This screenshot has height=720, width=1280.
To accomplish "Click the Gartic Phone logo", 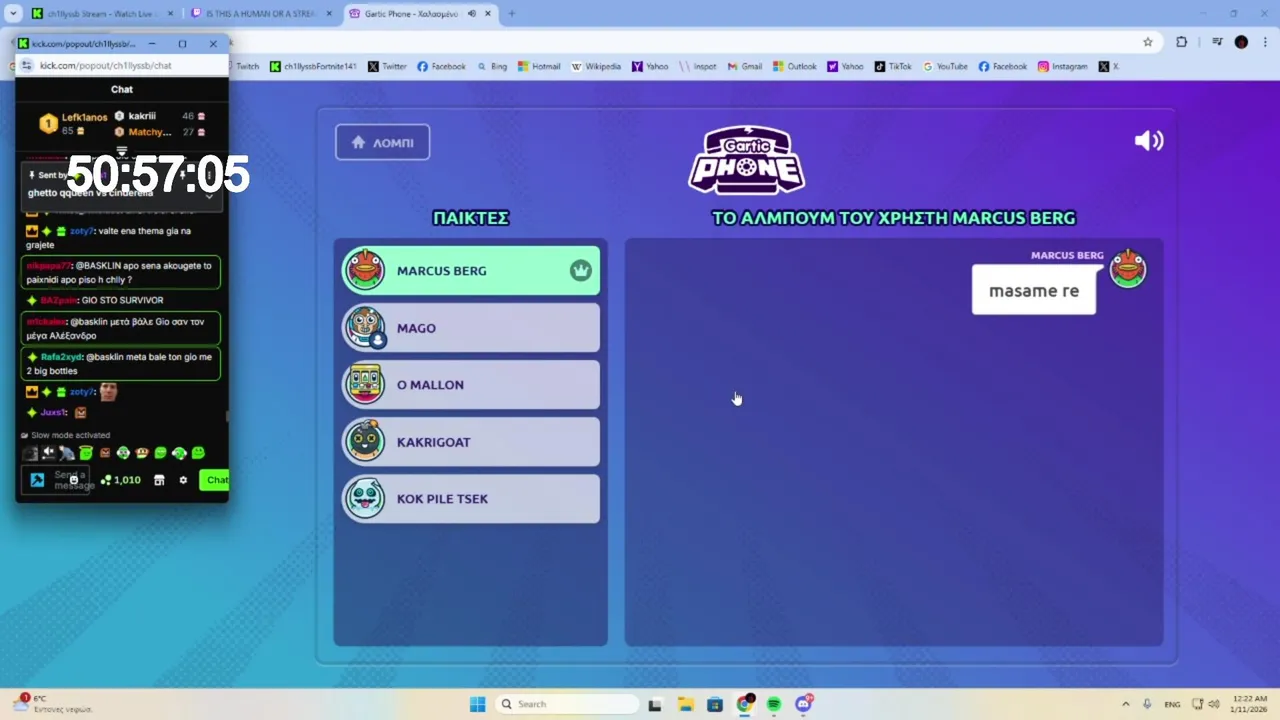I will click(x=747, y=160).
